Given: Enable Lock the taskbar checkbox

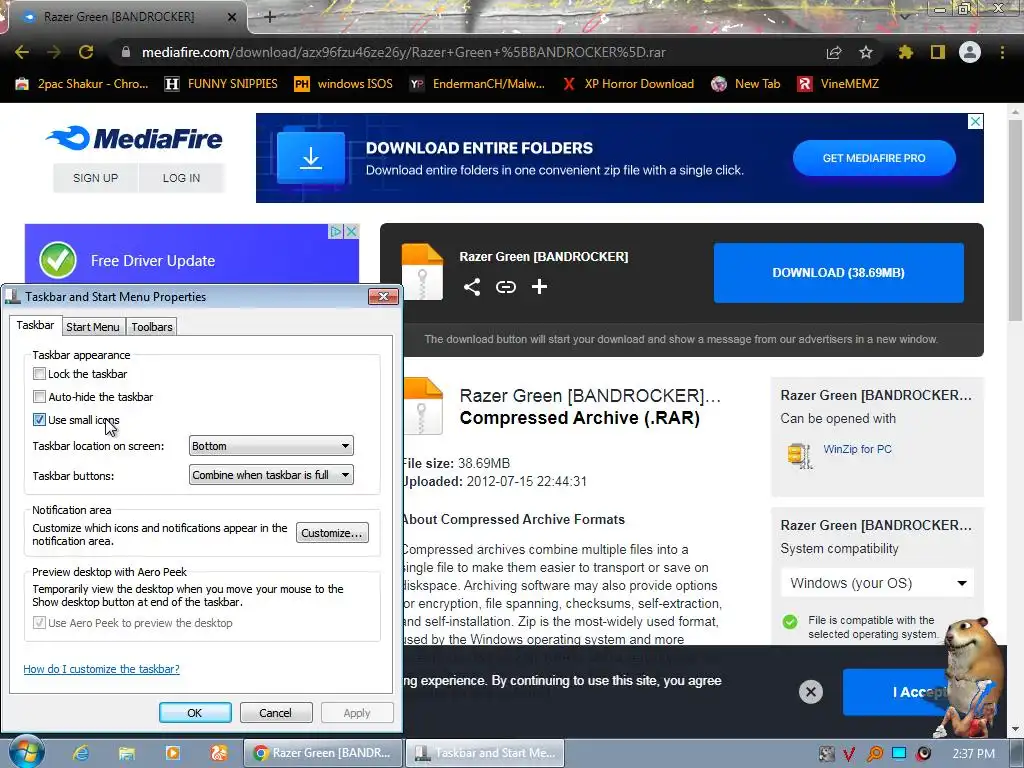Looking at the screenshot, I should (39, 374).
